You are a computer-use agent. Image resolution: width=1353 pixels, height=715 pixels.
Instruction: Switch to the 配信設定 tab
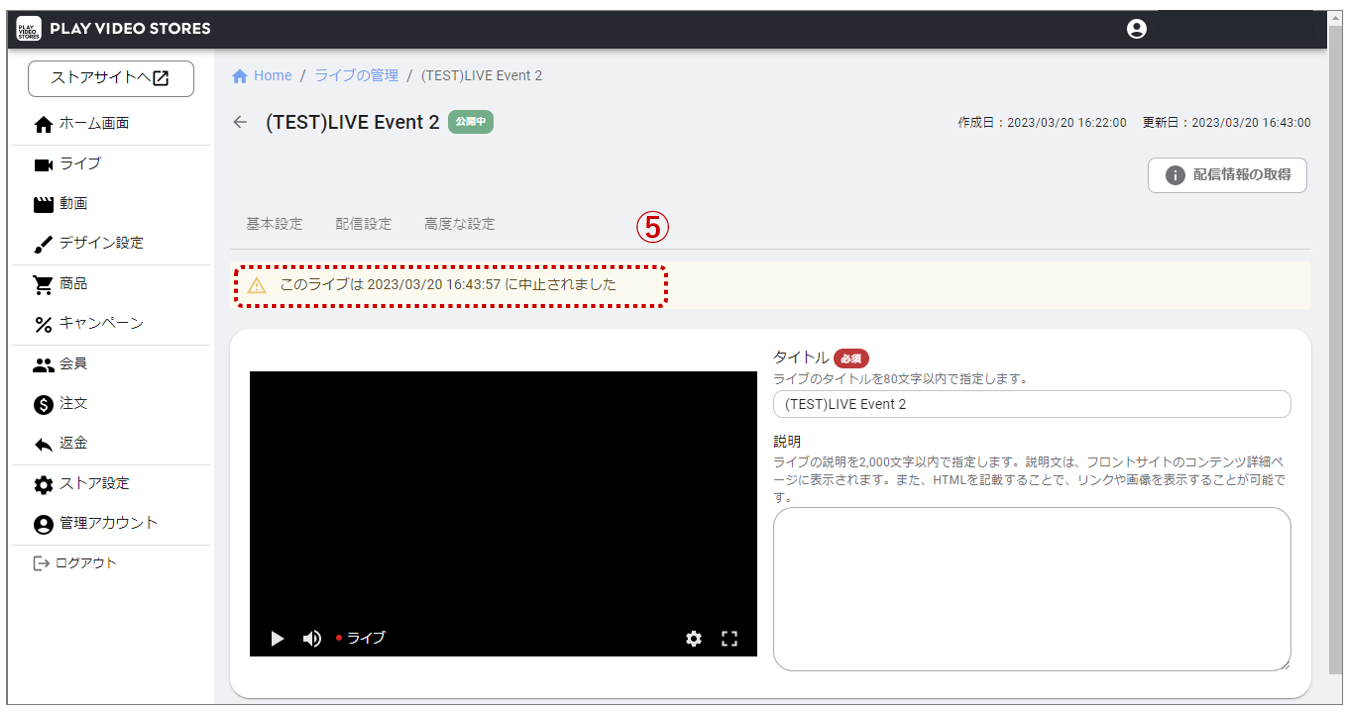click(364, 223)
